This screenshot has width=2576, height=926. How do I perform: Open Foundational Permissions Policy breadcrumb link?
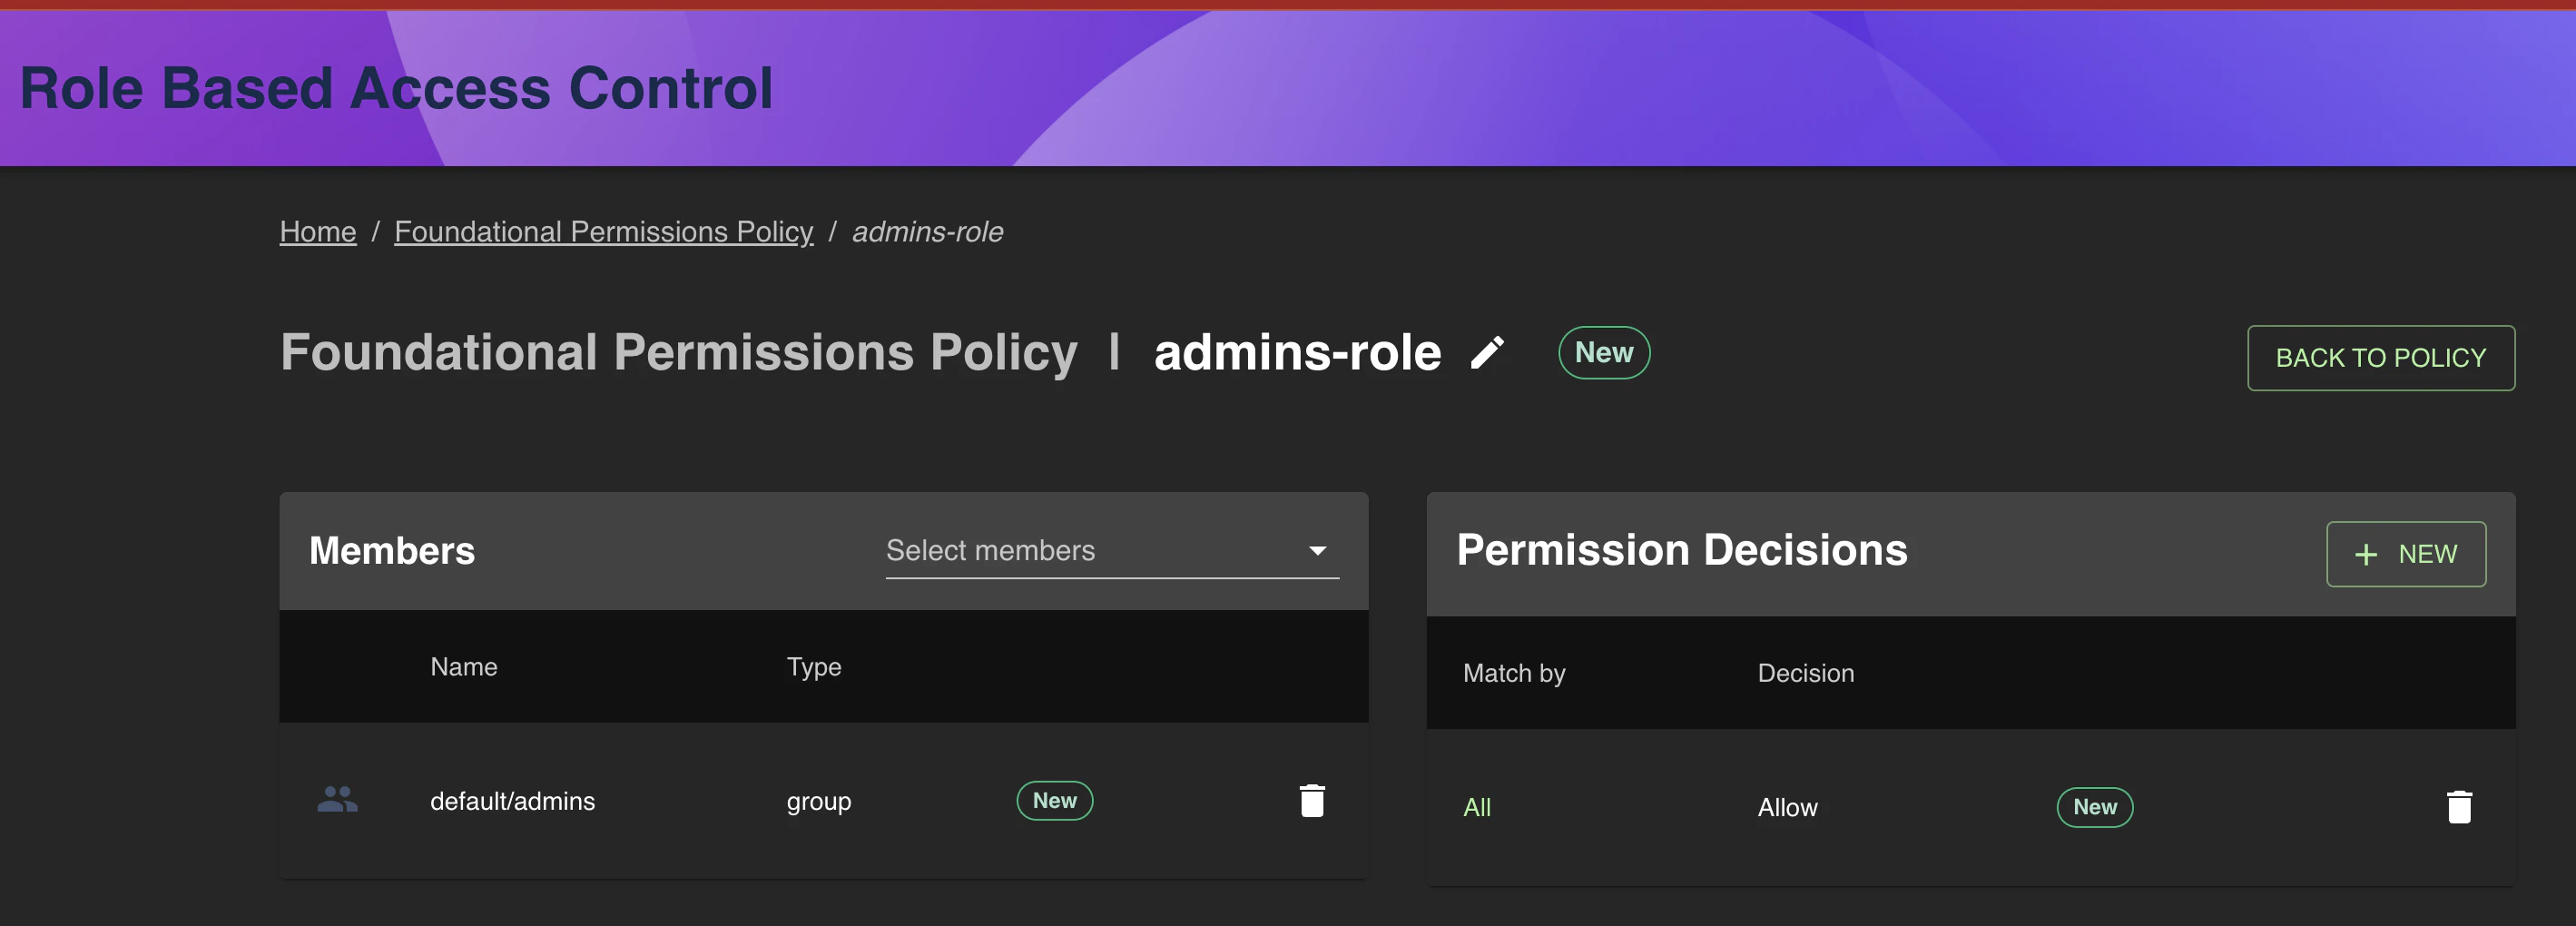[x=603, y=231]
